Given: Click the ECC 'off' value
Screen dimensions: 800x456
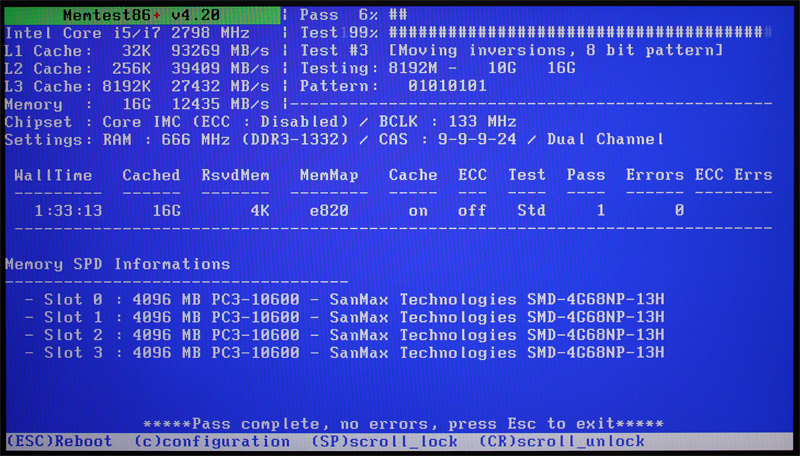Looking at the screenshot, I should click(x=472, y=210).
